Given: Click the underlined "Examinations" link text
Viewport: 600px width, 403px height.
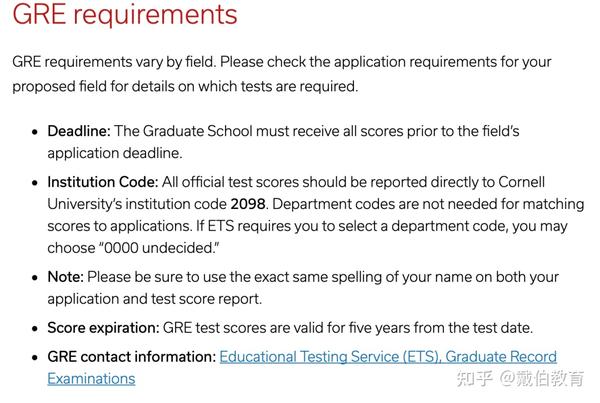Looking at the screenshot, I should pos(91,379).
